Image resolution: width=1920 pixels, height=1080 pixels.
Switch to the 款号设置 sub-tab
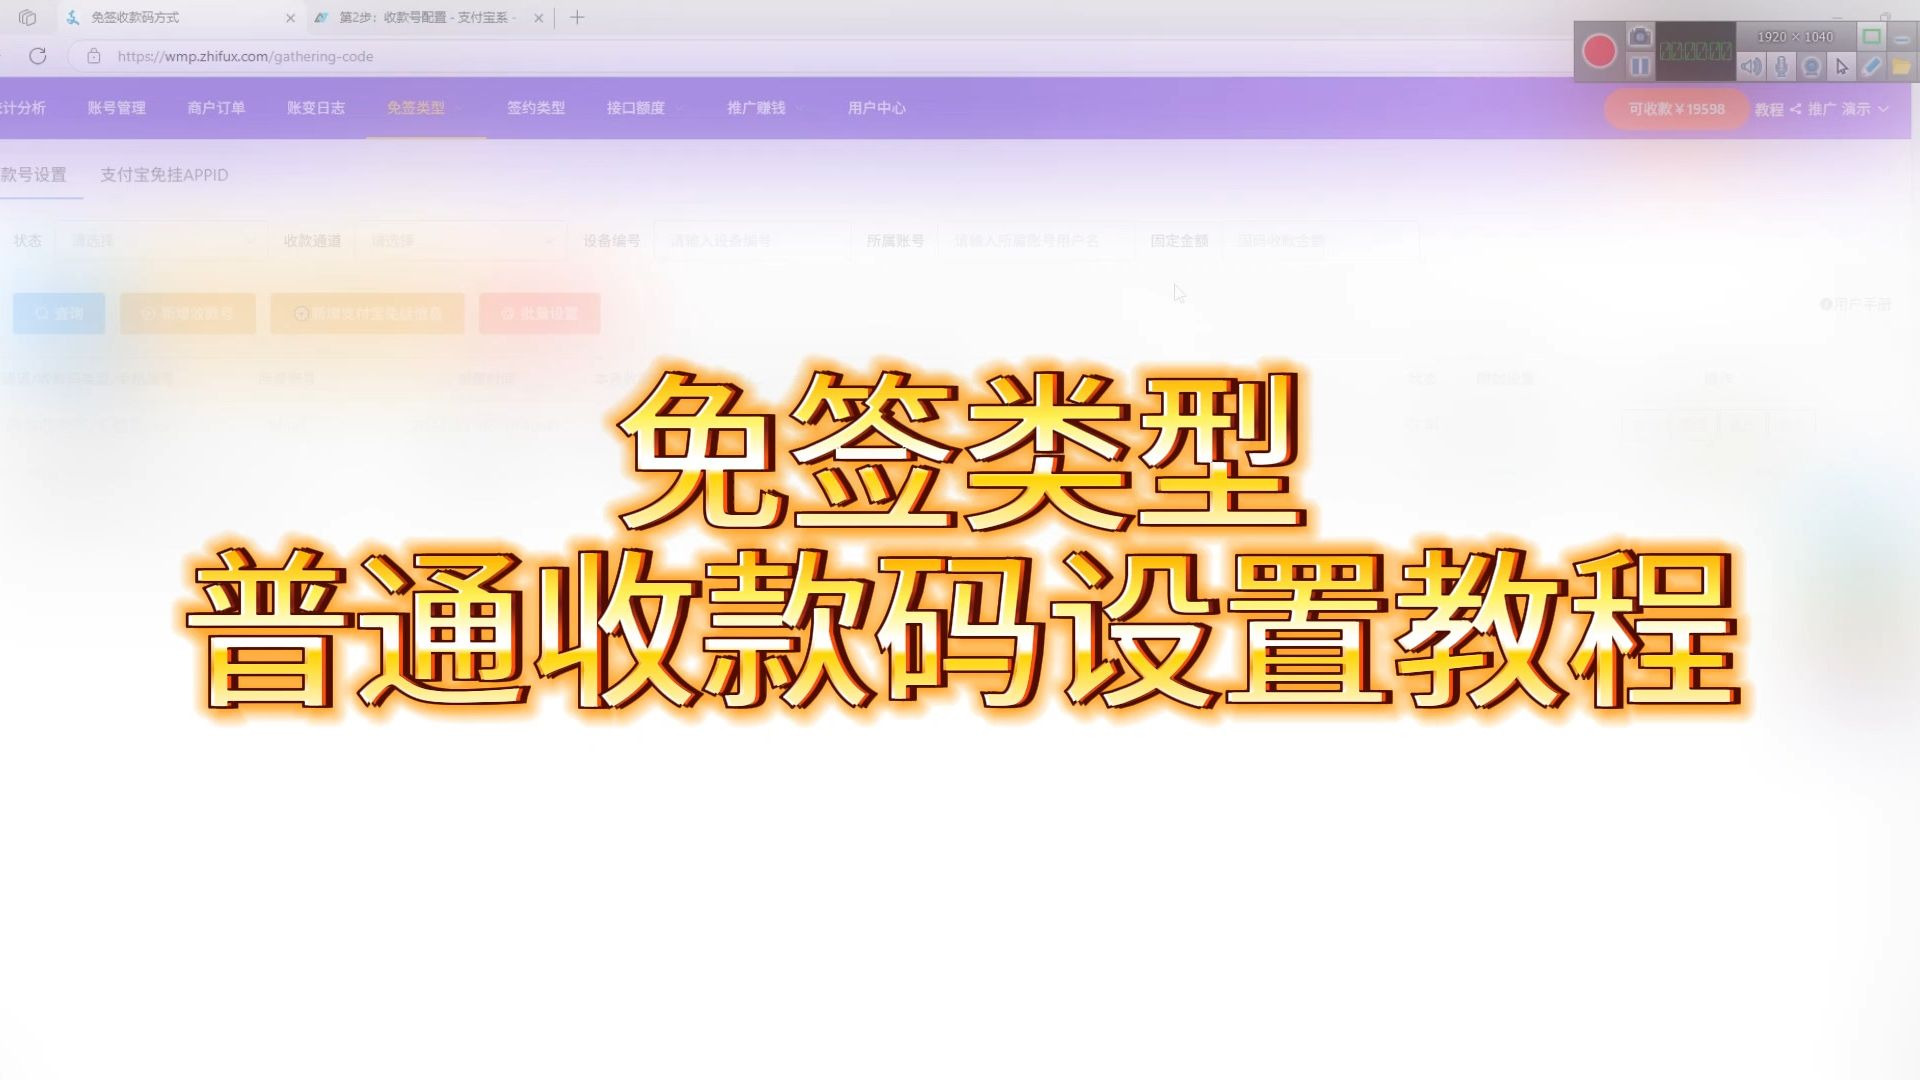[x=34, y=175]
